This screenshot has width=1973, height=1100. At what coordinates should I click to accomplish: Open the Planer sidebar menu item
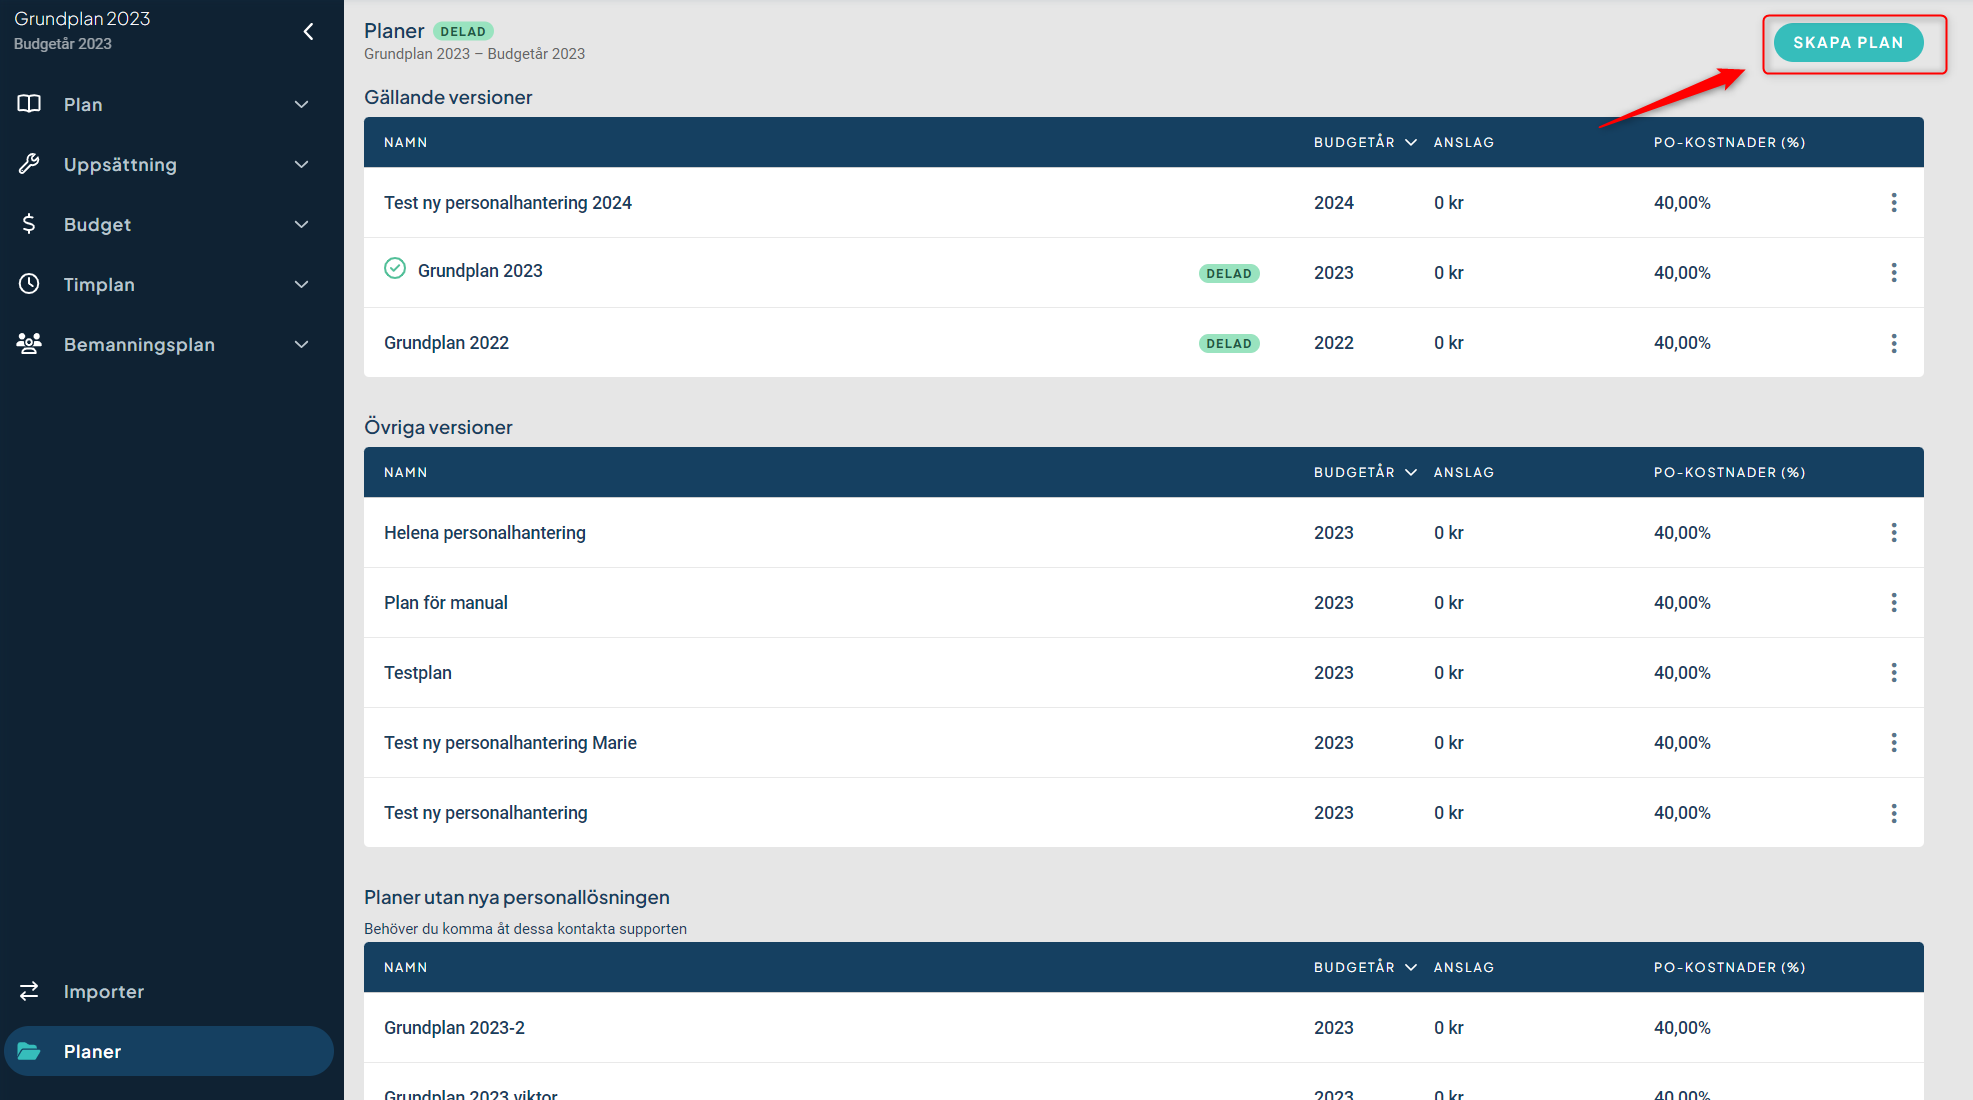(x=92, y=1051)
